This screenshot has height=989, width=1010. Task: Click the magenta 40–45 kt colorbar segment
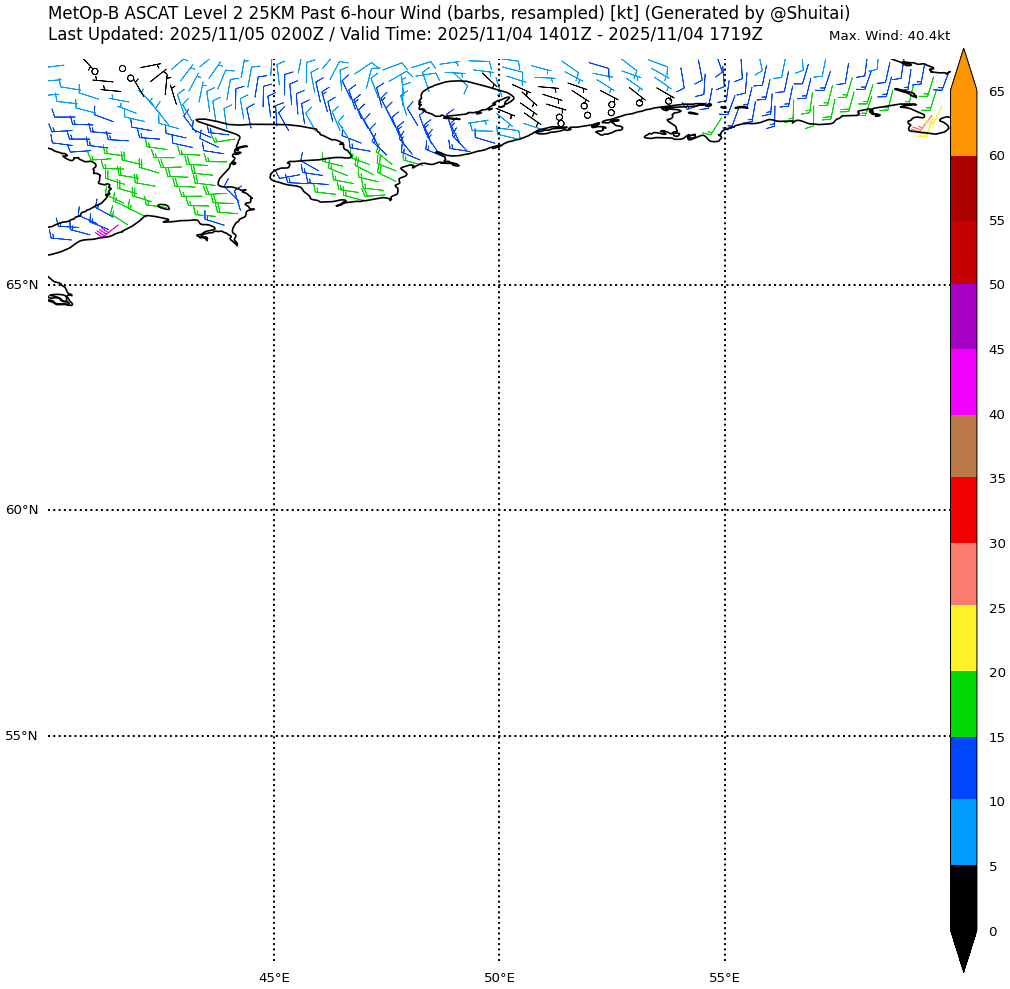coord(963,382)
